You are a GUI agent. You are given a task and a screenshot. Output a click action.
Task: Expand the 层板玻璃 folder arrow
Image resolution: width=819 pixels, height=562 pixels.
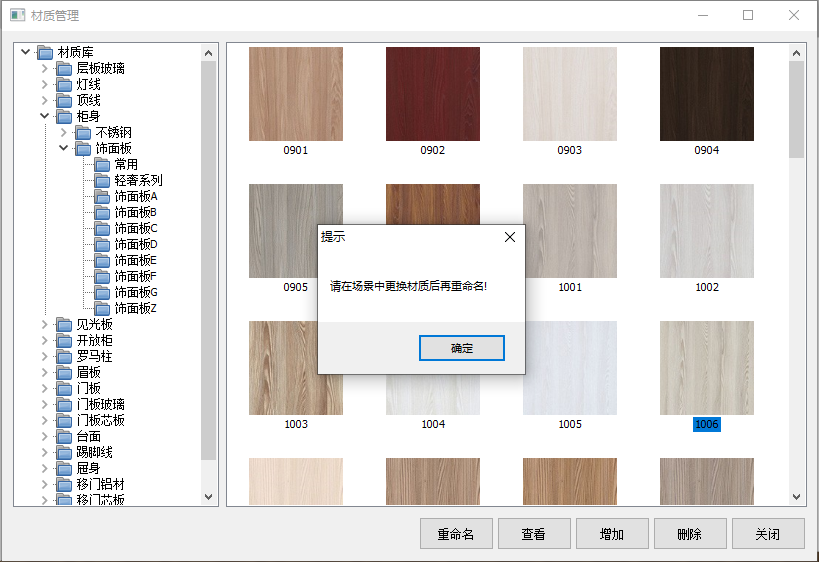(x=44, y=68)
